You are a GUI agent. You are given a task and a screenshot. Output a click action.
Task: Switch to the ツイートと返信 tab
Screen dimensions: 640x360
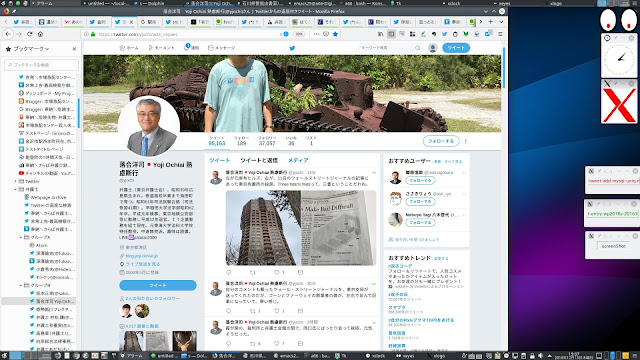pos(259,160)
